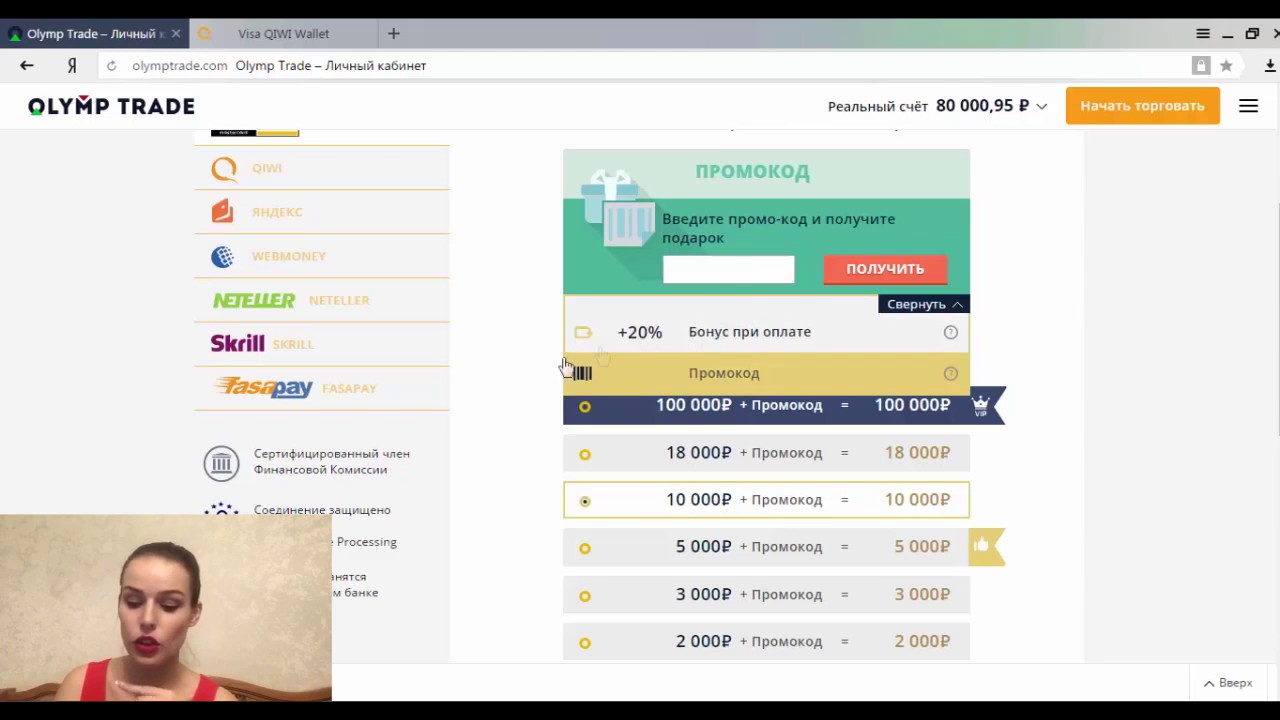Select the 10 000₽ deposit option
The image size is (1280, 720).
766,500
